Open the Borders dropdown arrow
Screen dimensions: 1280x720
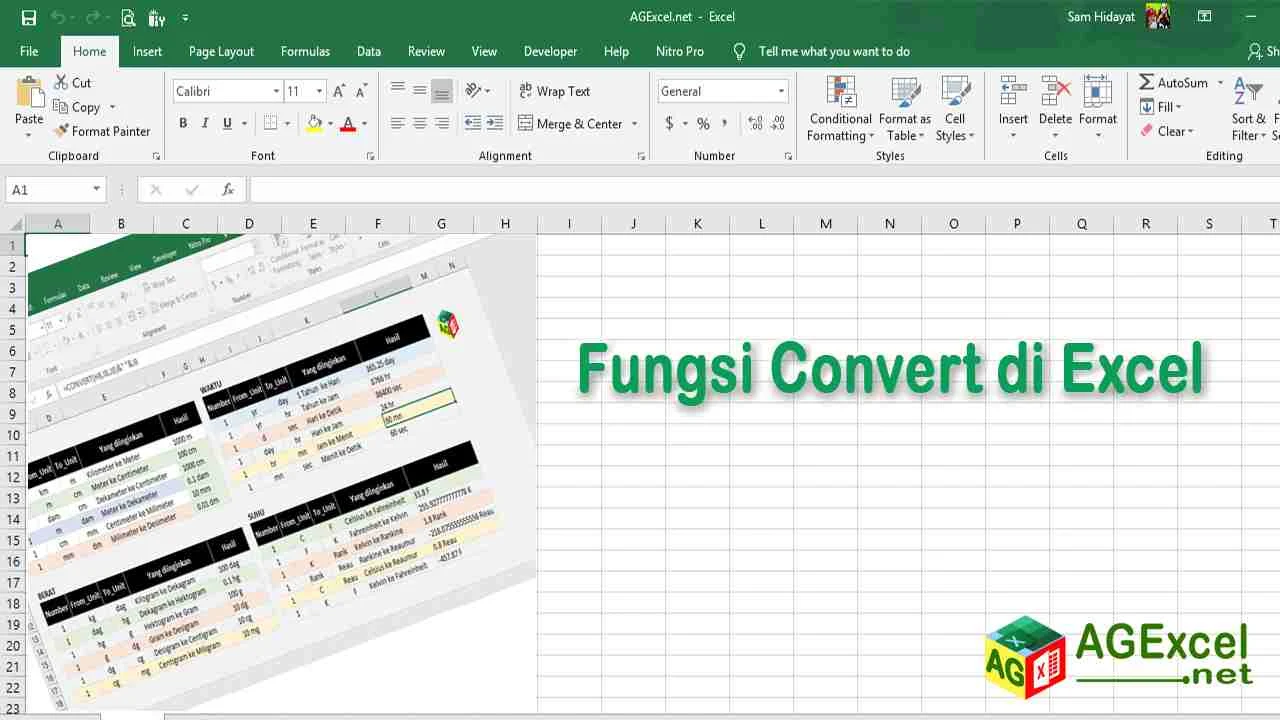[287, 124]
